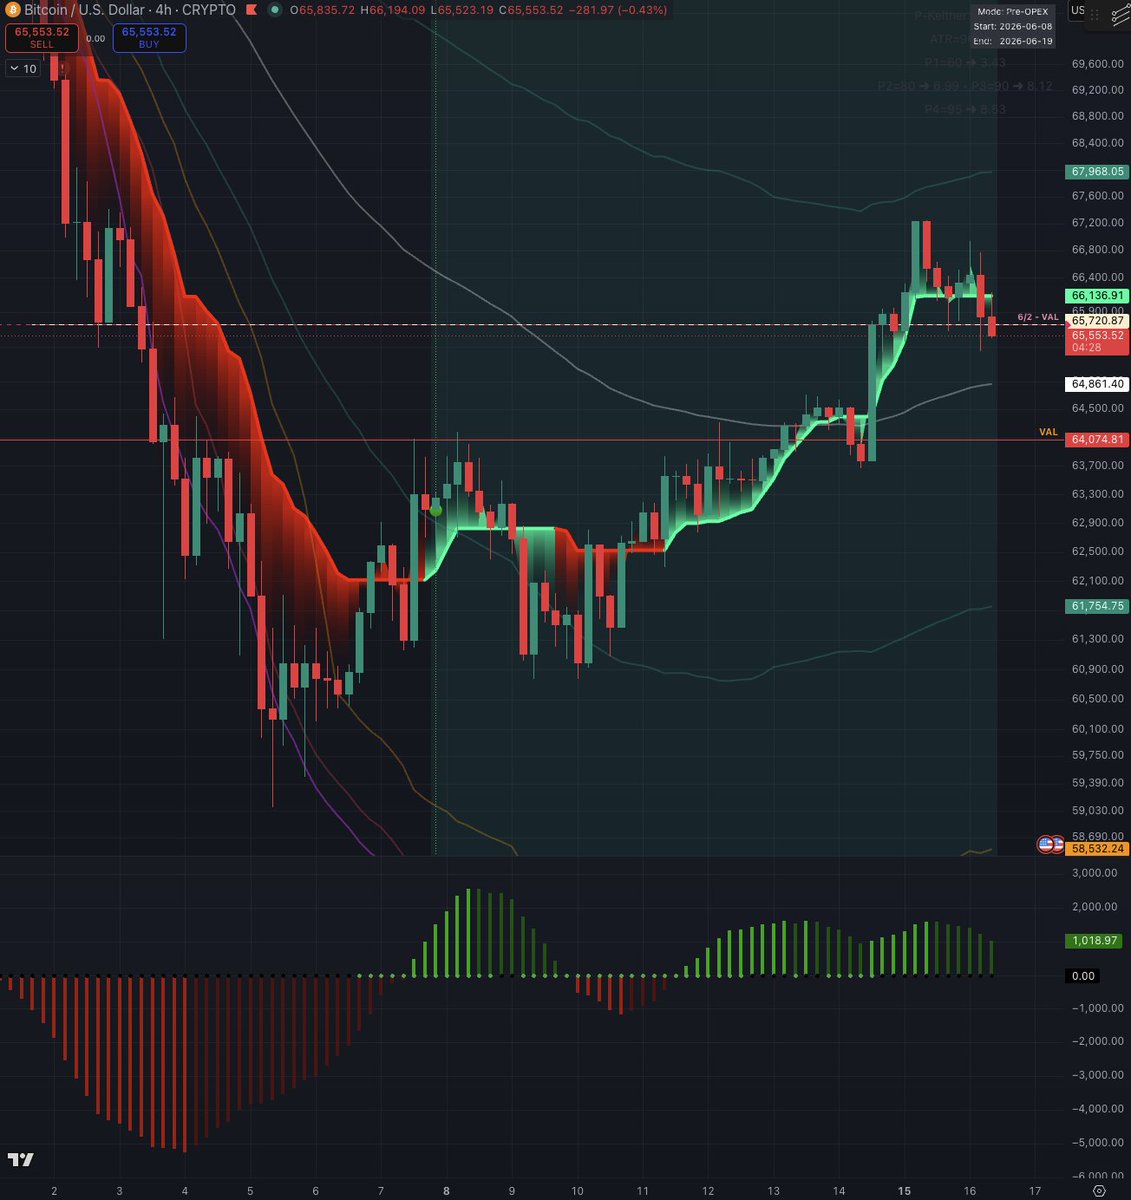Viewport: 1131px width, 1200px height.
Task: Click the 0.00 histogram zero label
Action: (x=1083, y=976)
